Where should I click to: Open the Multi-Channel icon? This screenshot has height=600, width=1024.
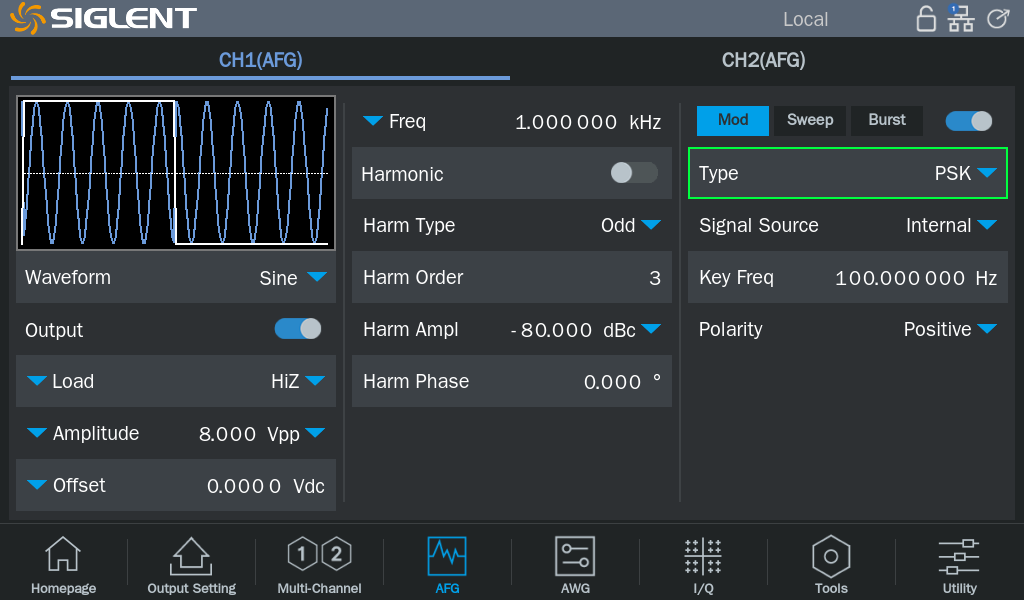coord(319,565)
